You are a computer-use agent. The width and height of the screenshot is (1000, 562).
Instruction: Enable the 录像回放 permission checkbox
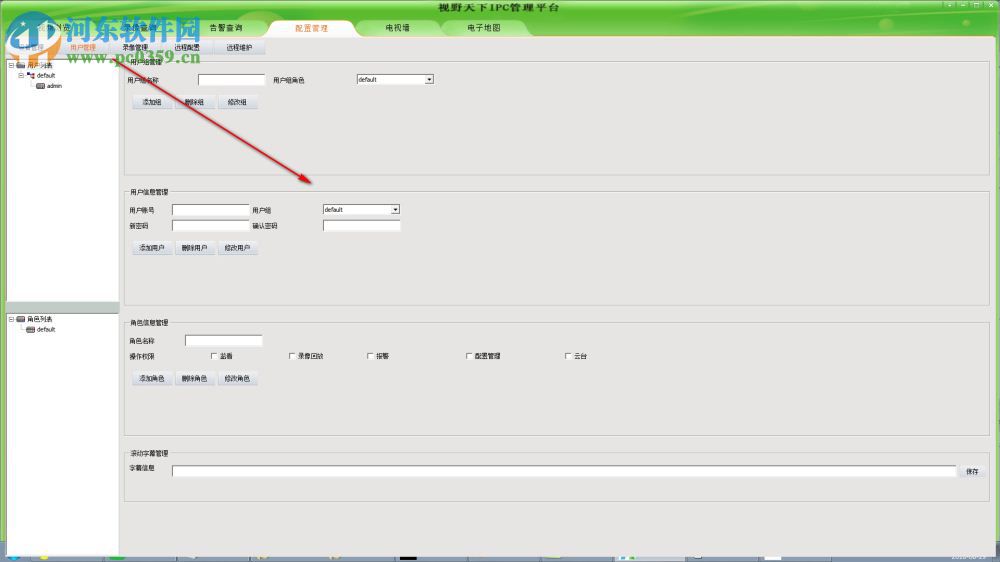292,356
